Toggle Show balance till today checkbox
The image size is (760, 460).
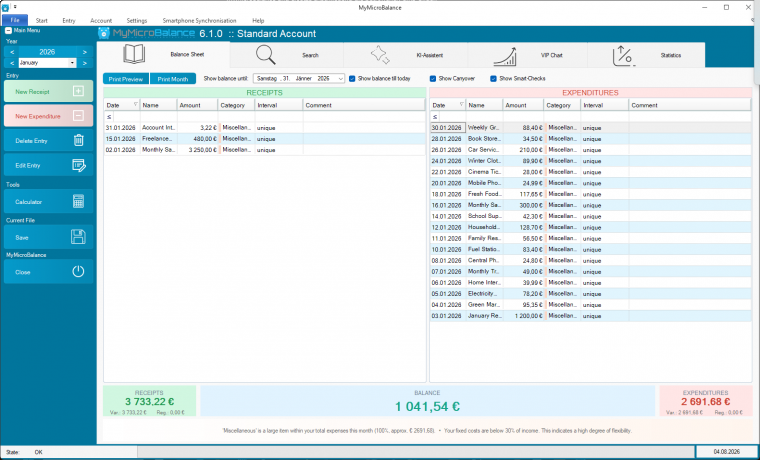pos(352,79)
